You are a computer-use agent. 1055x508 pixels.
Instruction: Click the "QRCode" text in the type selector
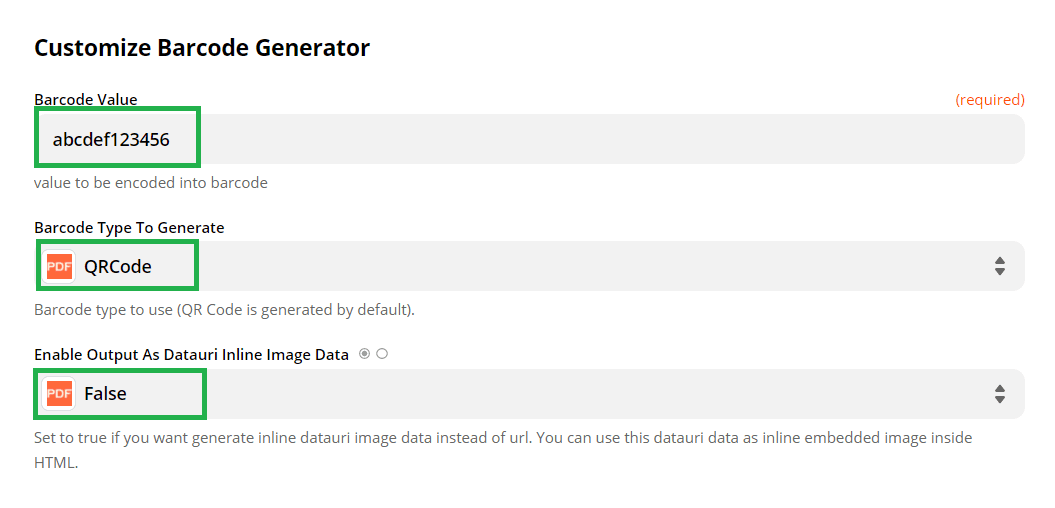118,266
